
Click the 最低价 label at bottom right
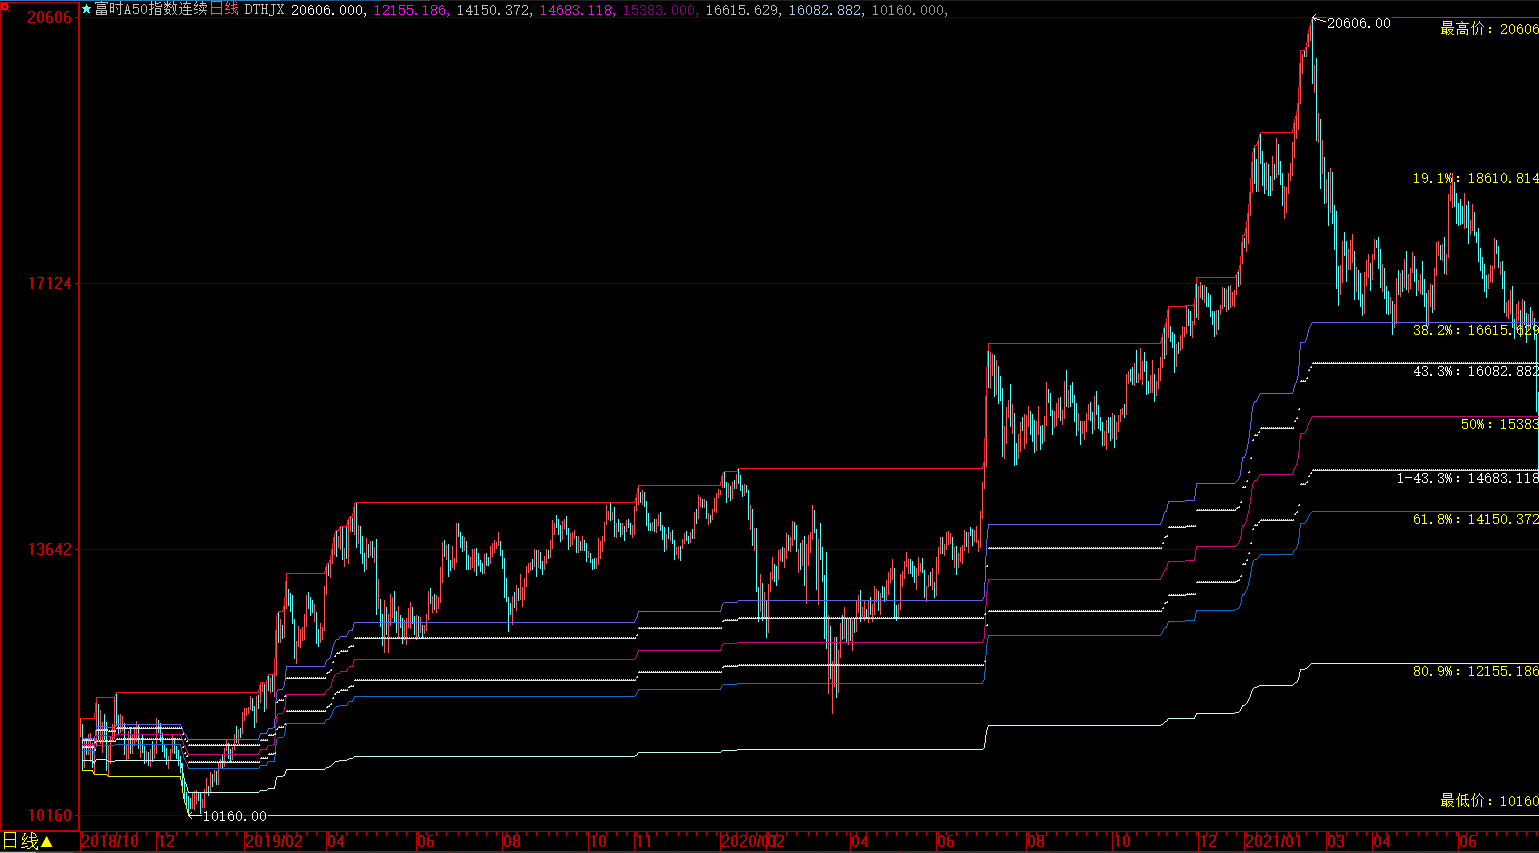click(x=1489, y=801)
